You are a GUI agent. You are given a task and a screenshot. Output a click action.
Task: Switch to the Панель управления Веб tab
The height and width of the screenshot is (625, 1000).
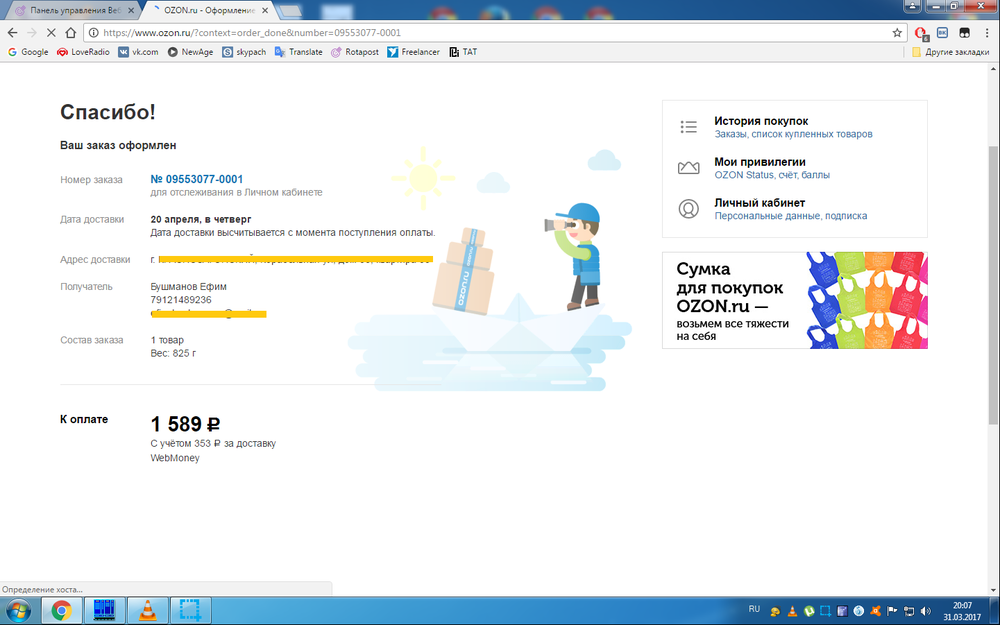[76, 11]
